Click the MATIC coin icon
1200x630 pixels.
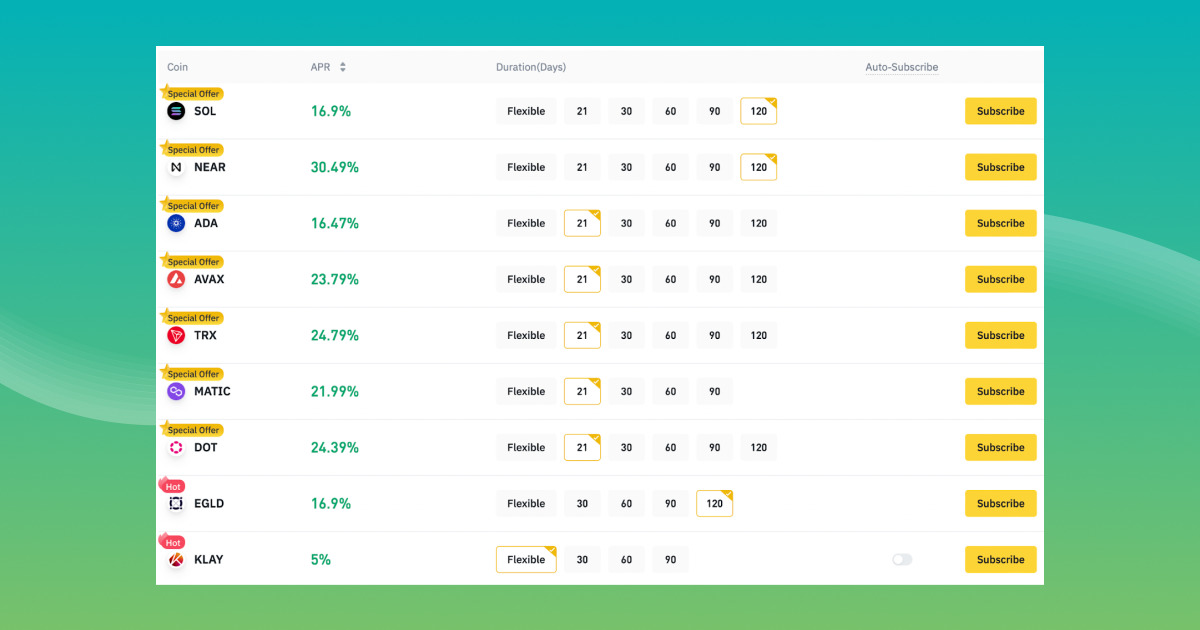pos(176,392)
